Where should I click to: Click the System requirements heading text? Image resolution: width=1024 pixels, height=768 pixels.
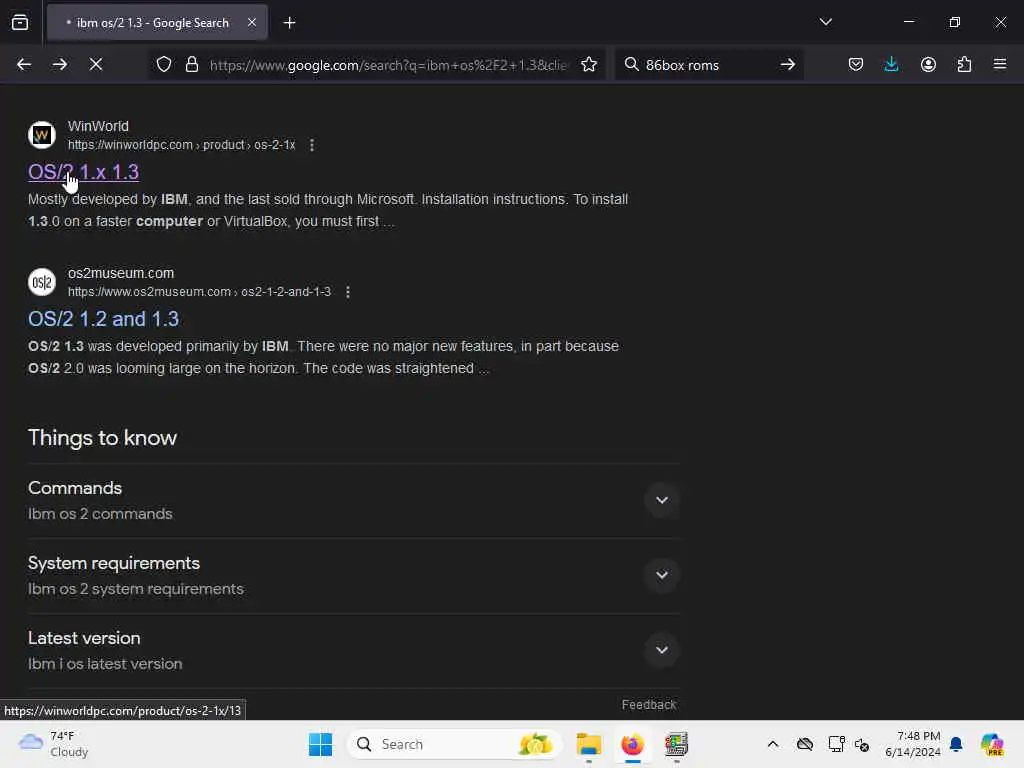tap(114, 563)
